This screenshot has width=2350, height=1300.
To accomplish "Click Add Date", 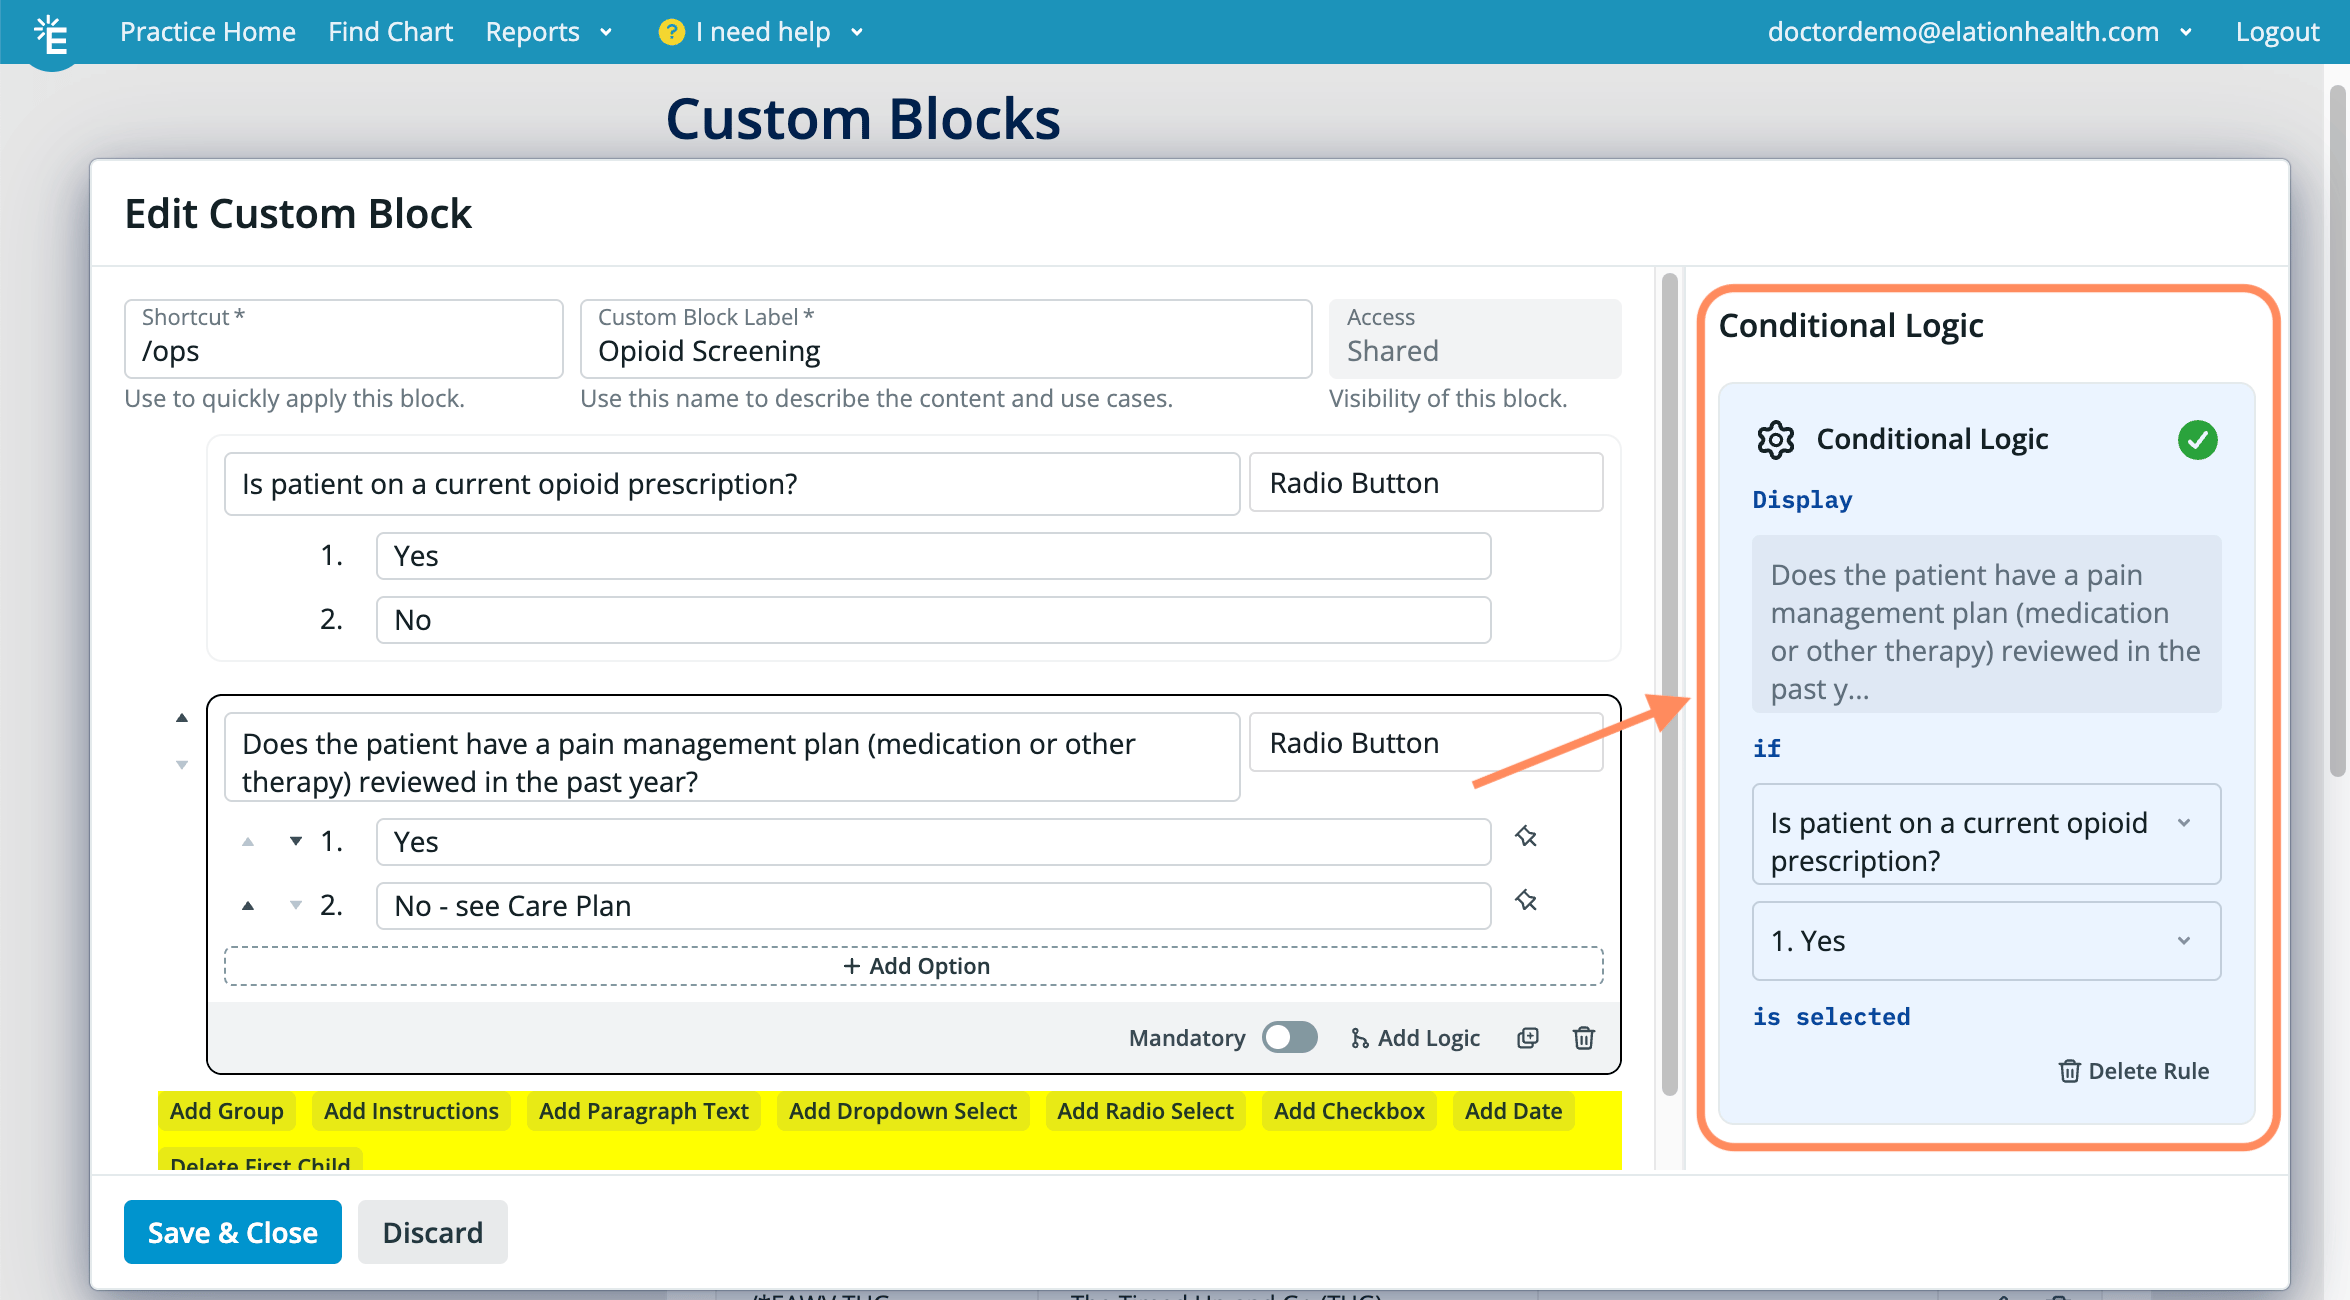I will pos(1513,1111).
